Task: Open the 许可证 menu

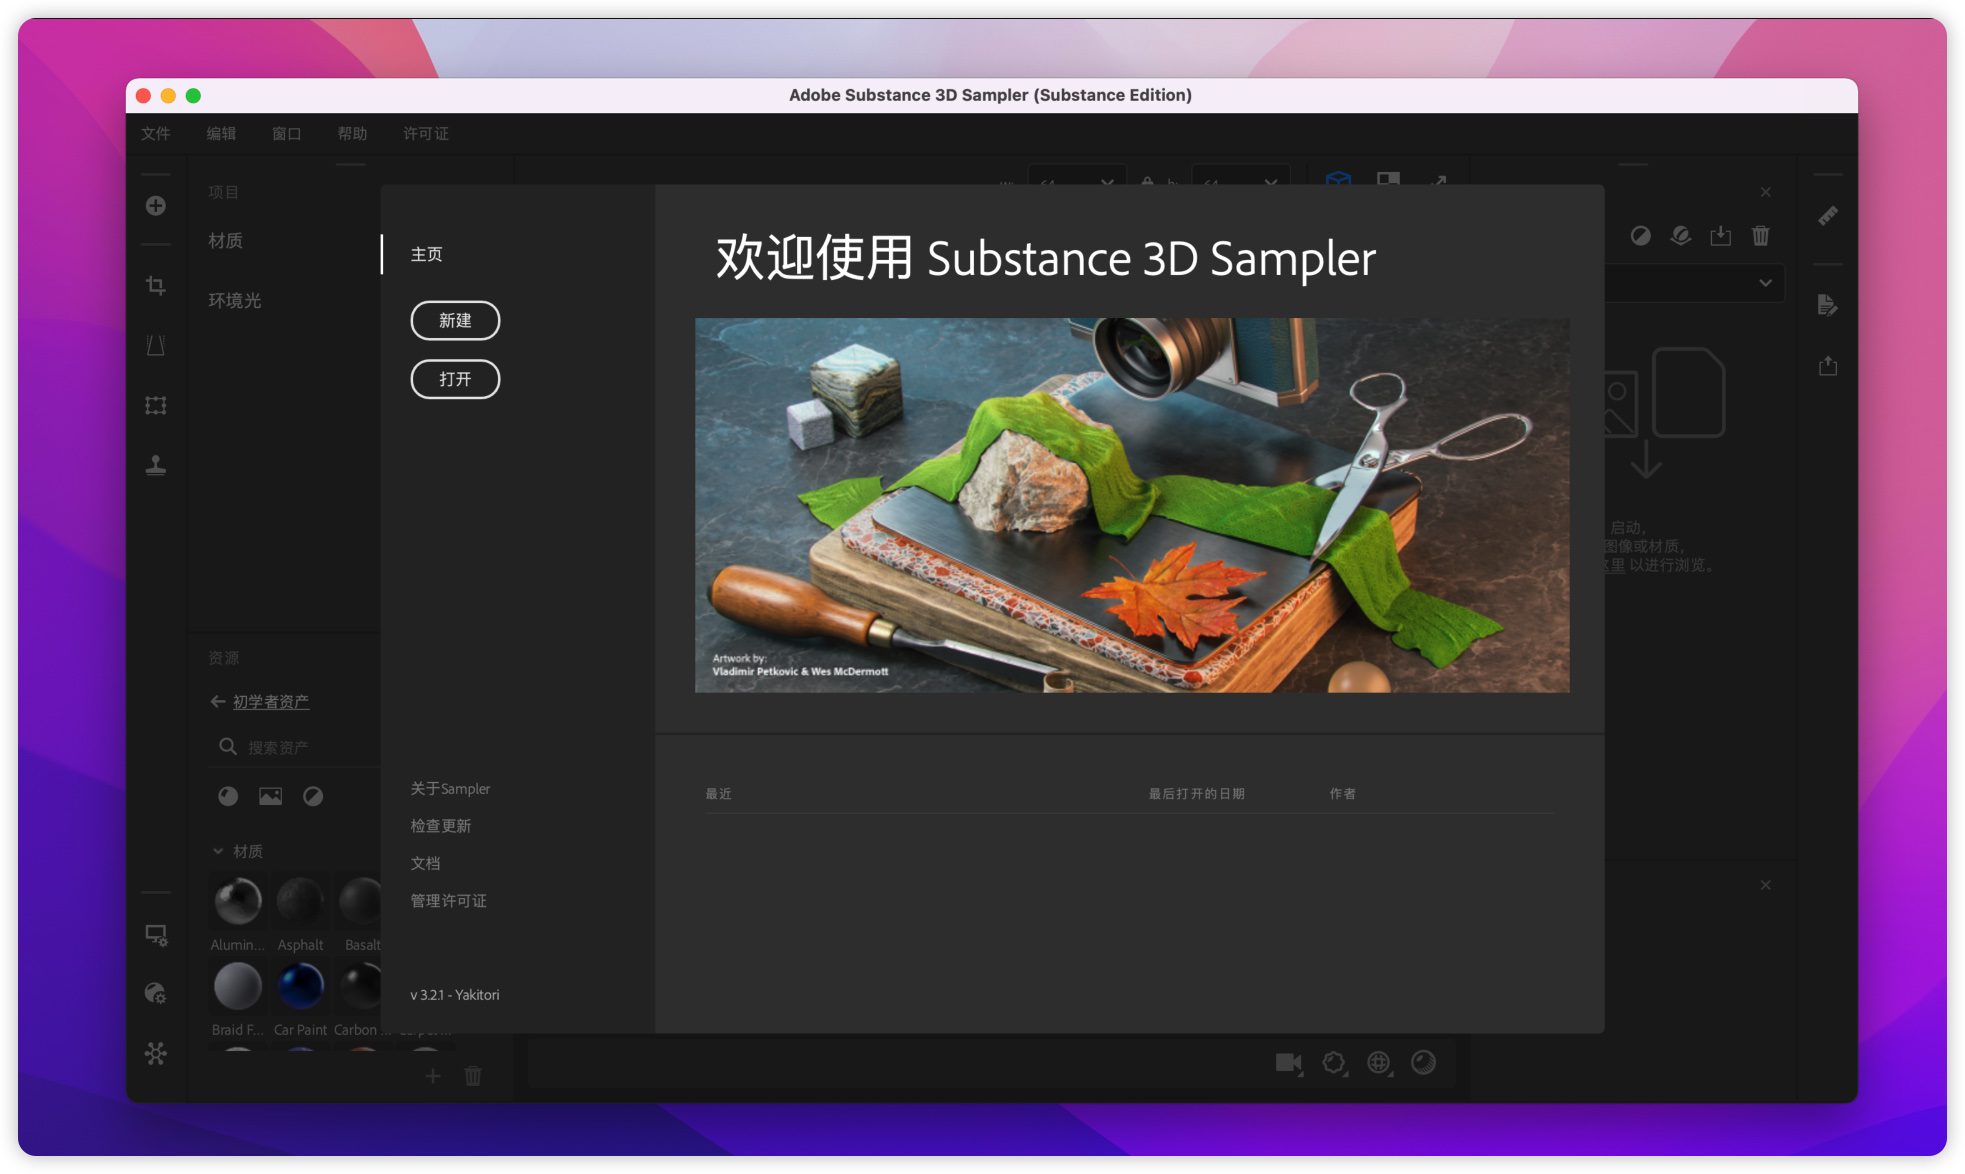Action: point(426,134)
